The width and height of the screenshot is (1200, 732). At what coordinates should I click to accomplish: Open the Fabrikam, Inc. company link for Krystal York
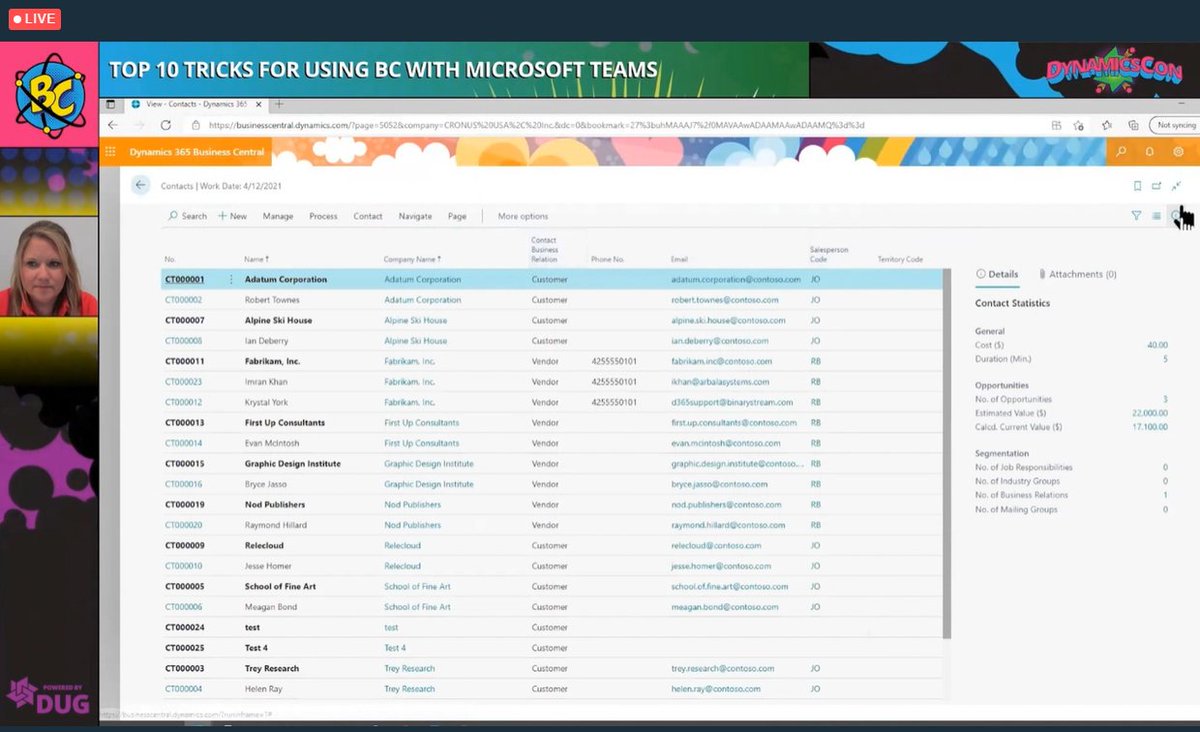[x=409, y=402]
